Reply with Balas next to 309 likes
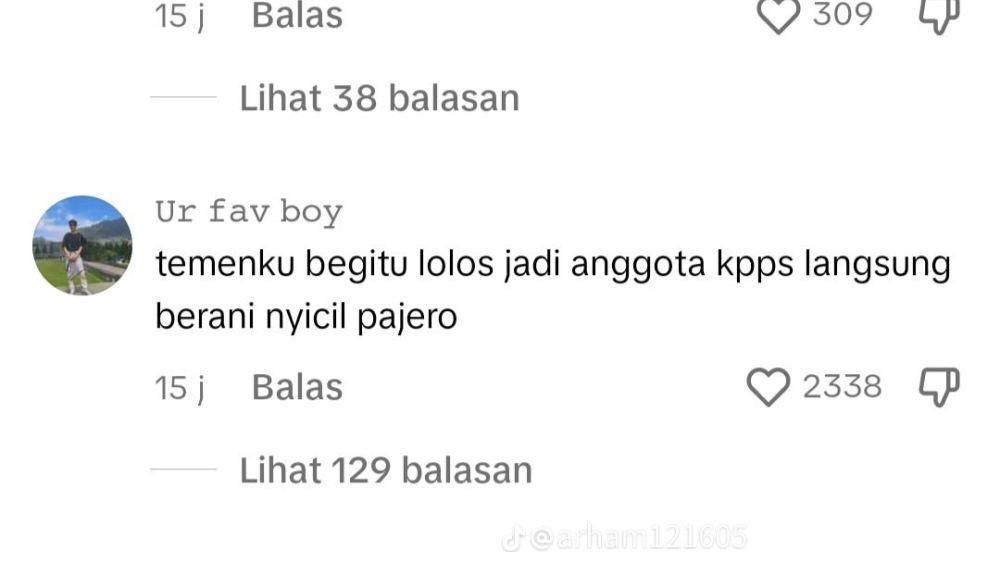This screenshot has height=563, width=1000. (297, 15)
